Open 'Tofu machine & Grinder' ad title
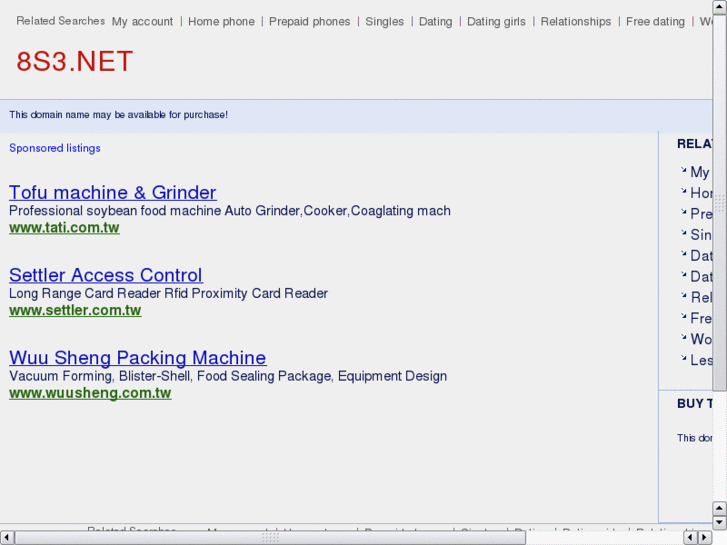Screen dimensions: 727x545 (113, 192)
